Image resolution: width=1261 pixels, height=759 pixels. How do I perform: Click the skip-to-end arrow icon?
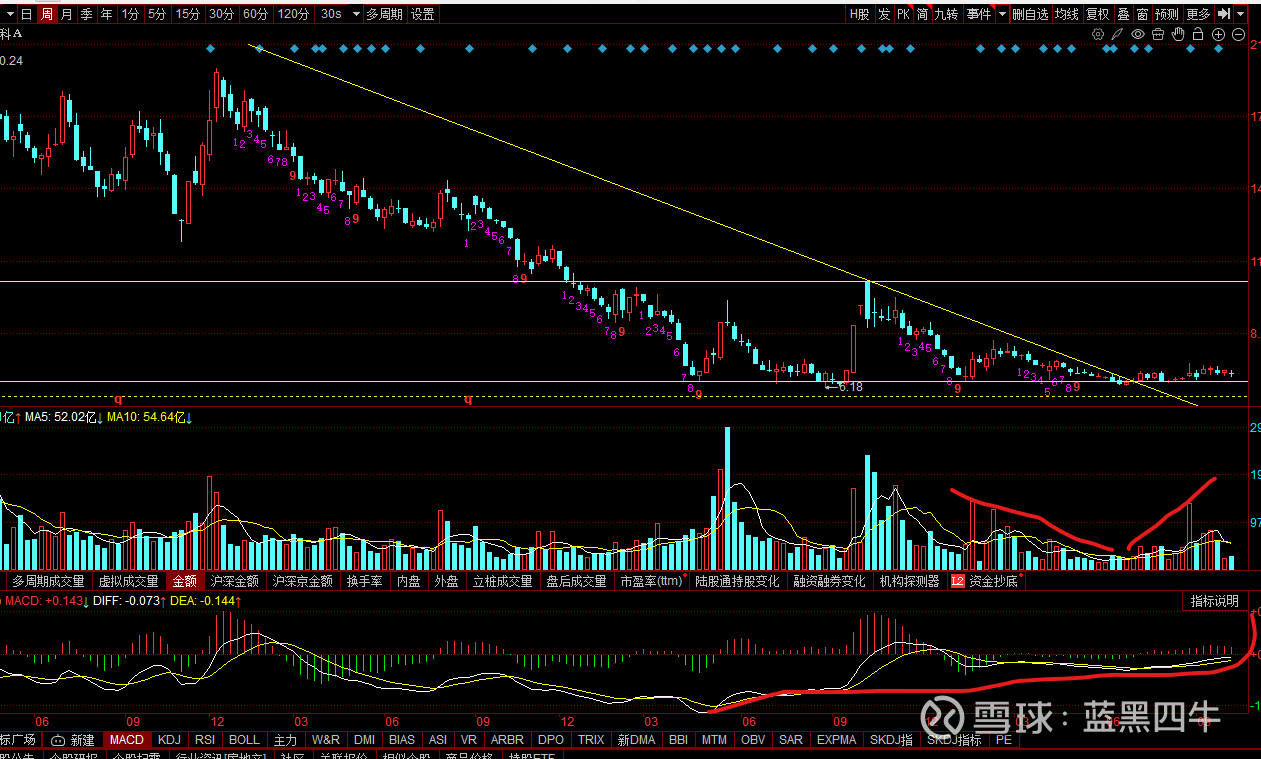click(1223, 14)
